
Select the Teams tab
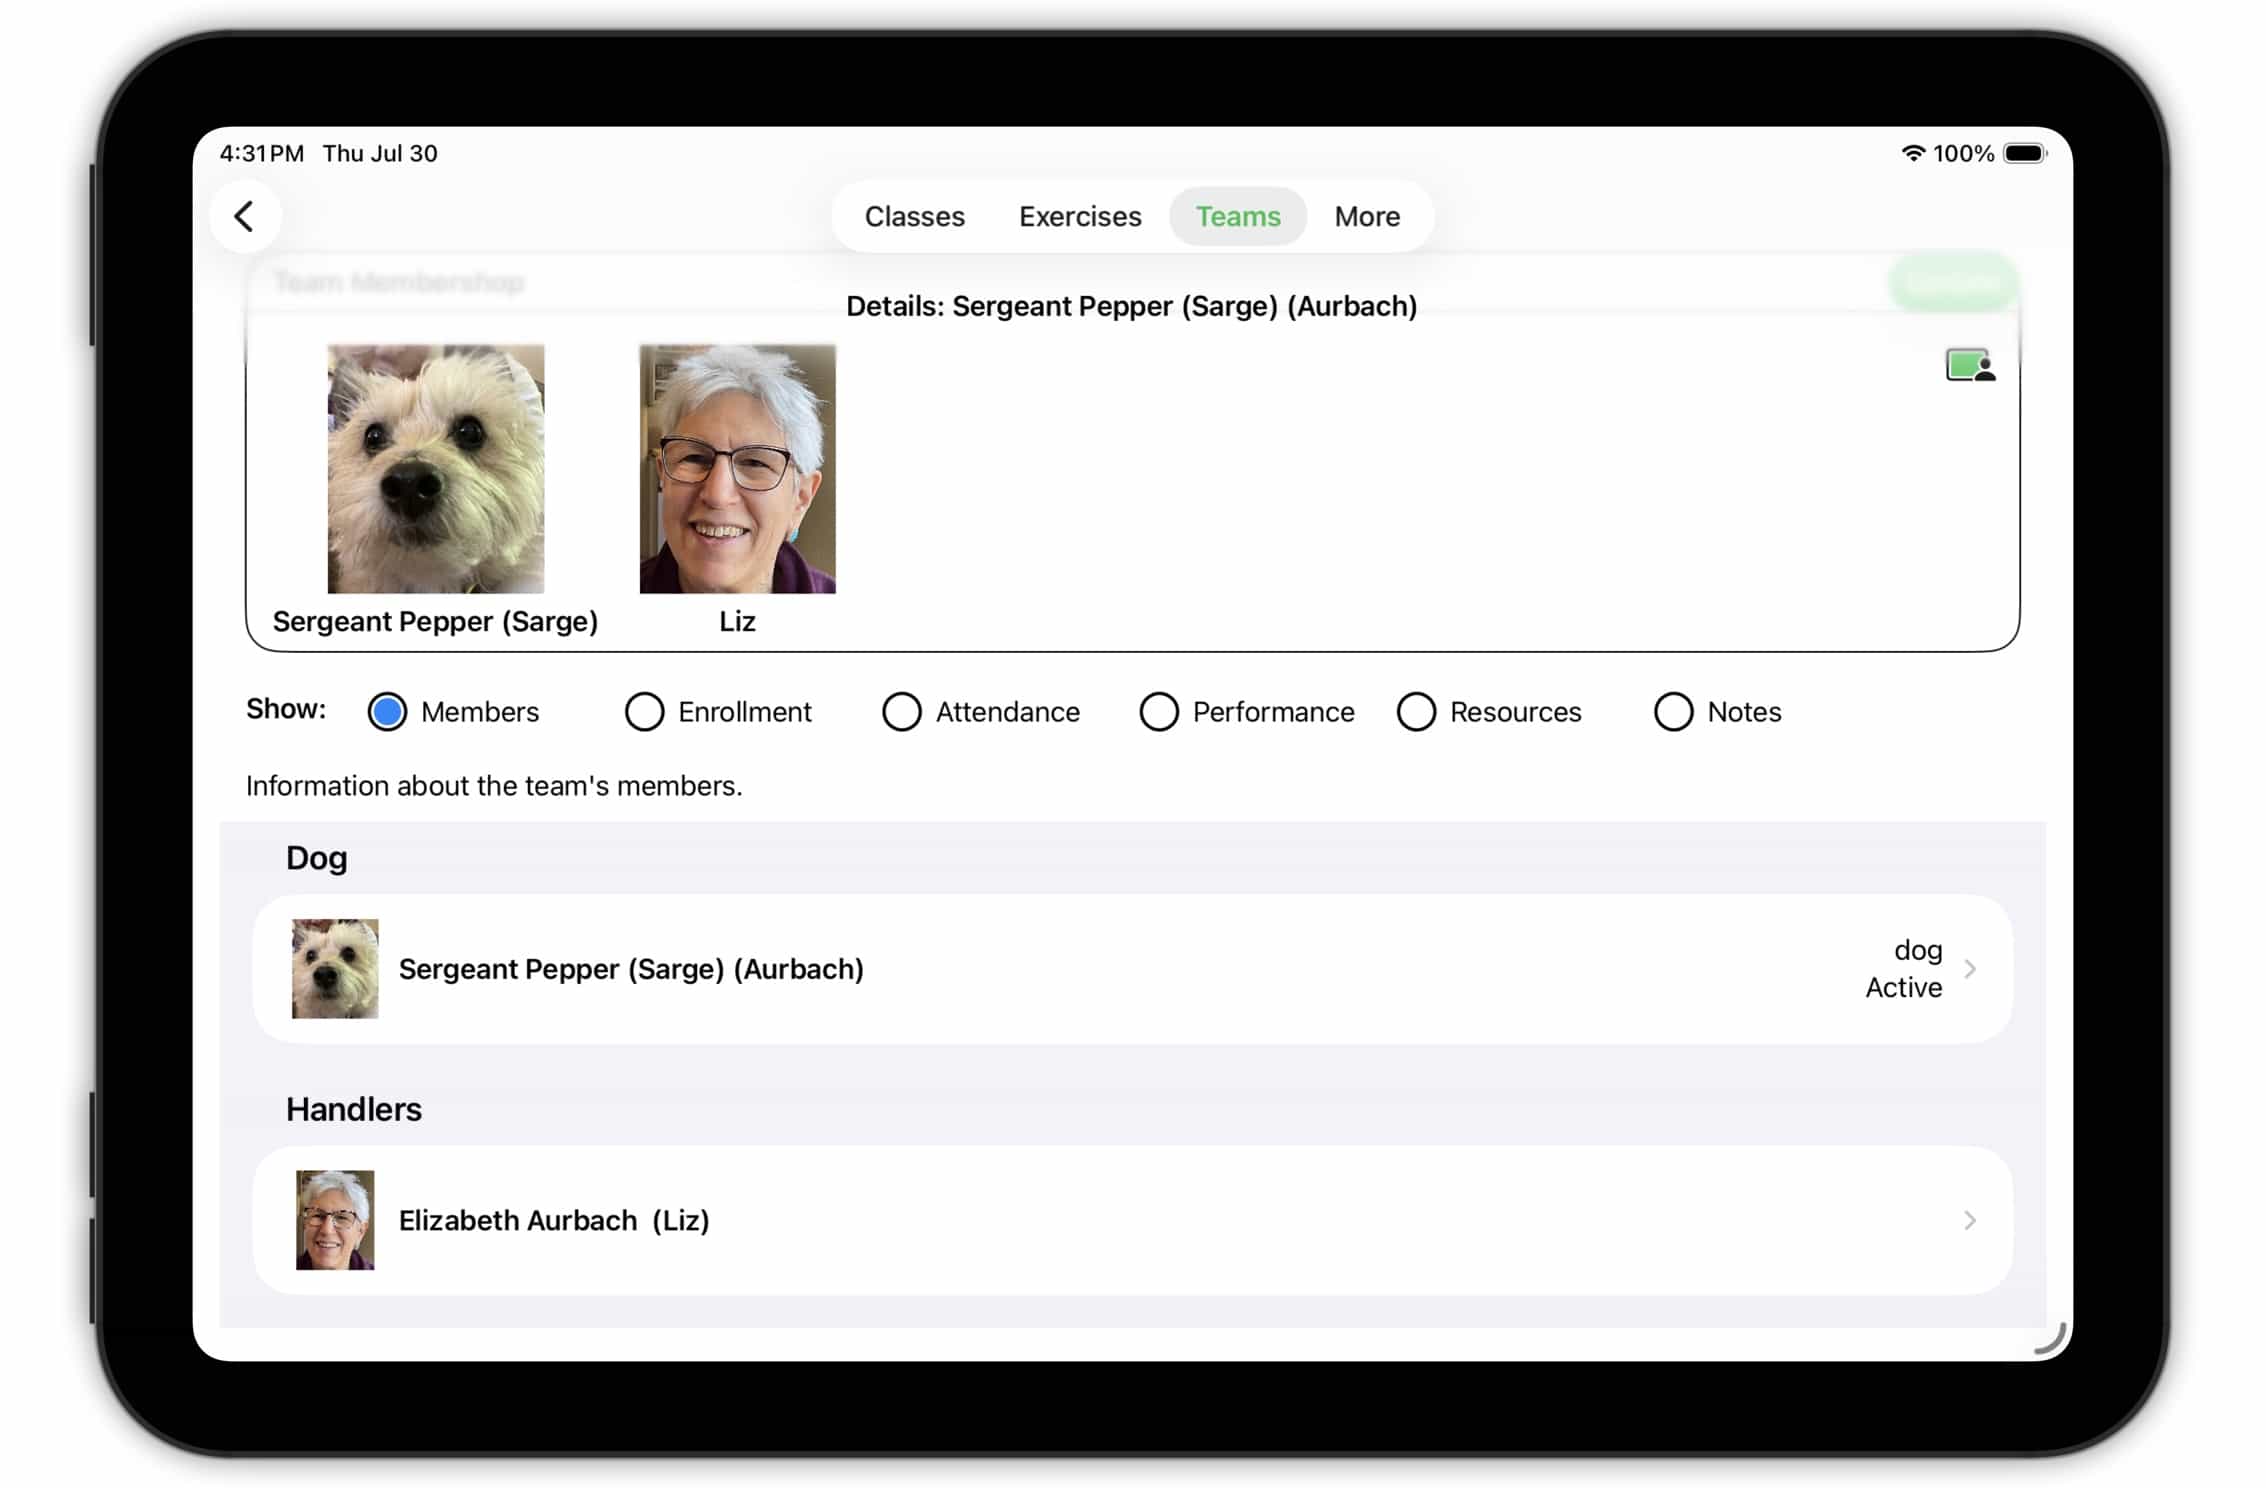(1238, 216)
